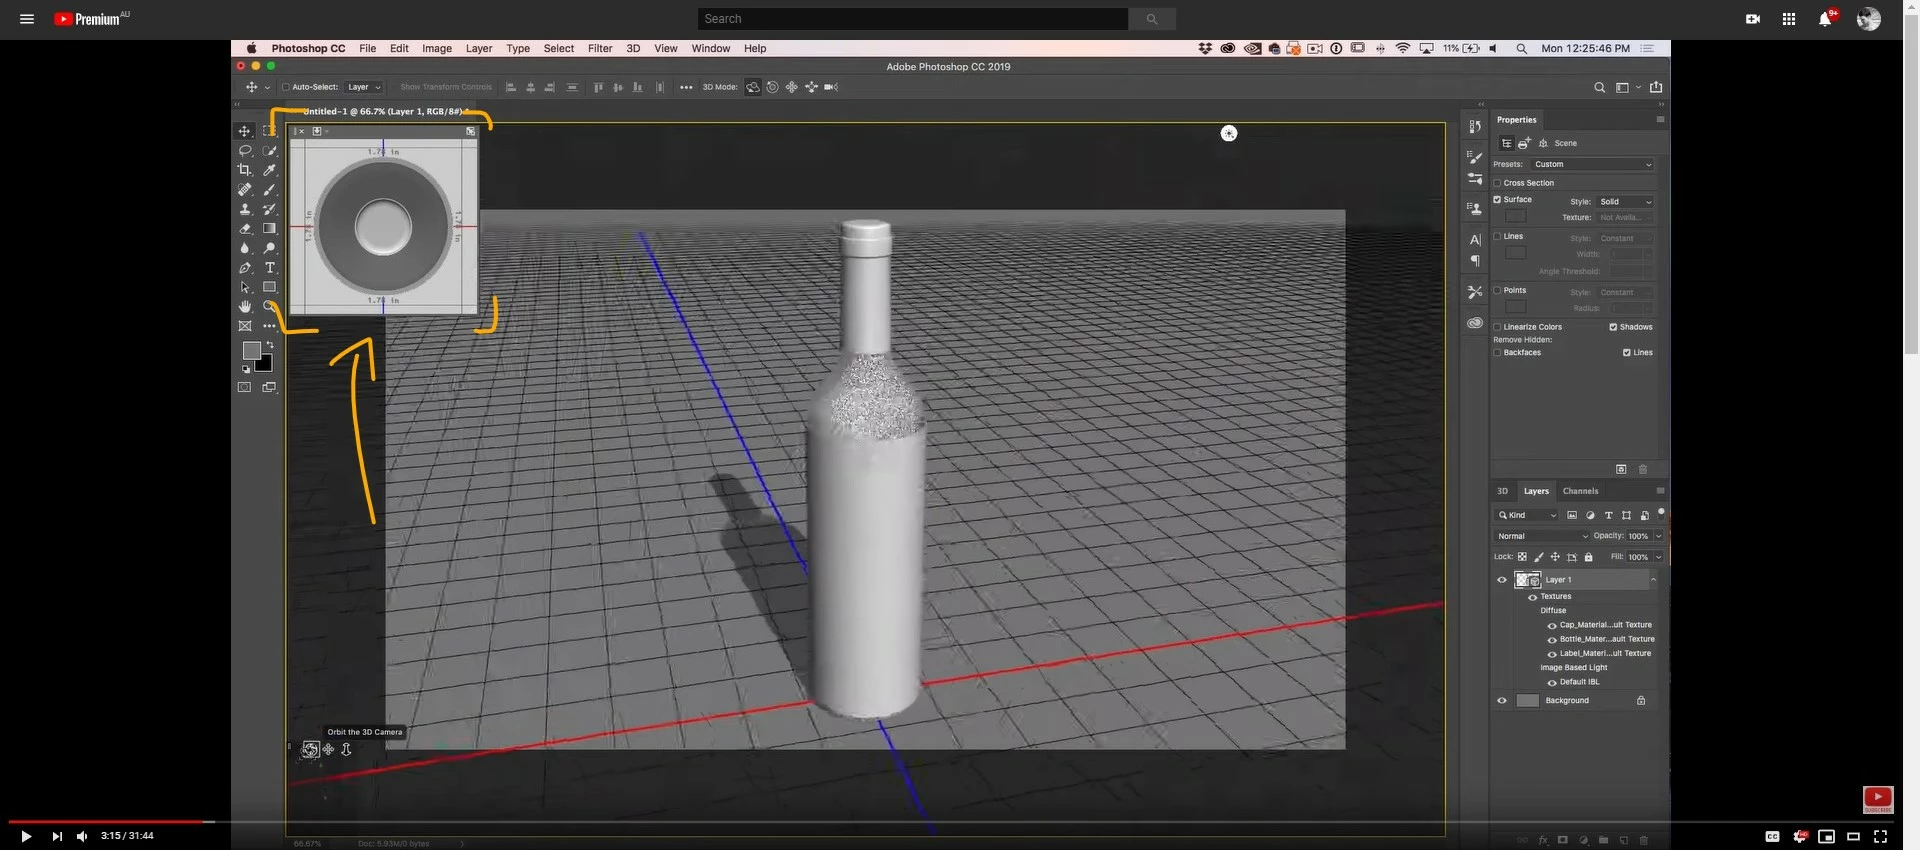Select the Clone Stamp tool
The image size is (1920, 850).
tap(244, 209)
